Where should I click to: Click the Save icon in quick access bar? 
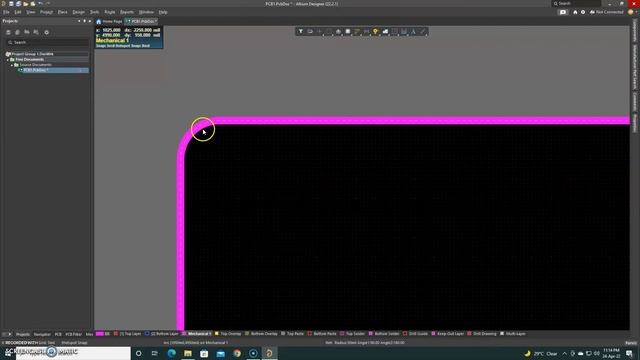point(11,4)
